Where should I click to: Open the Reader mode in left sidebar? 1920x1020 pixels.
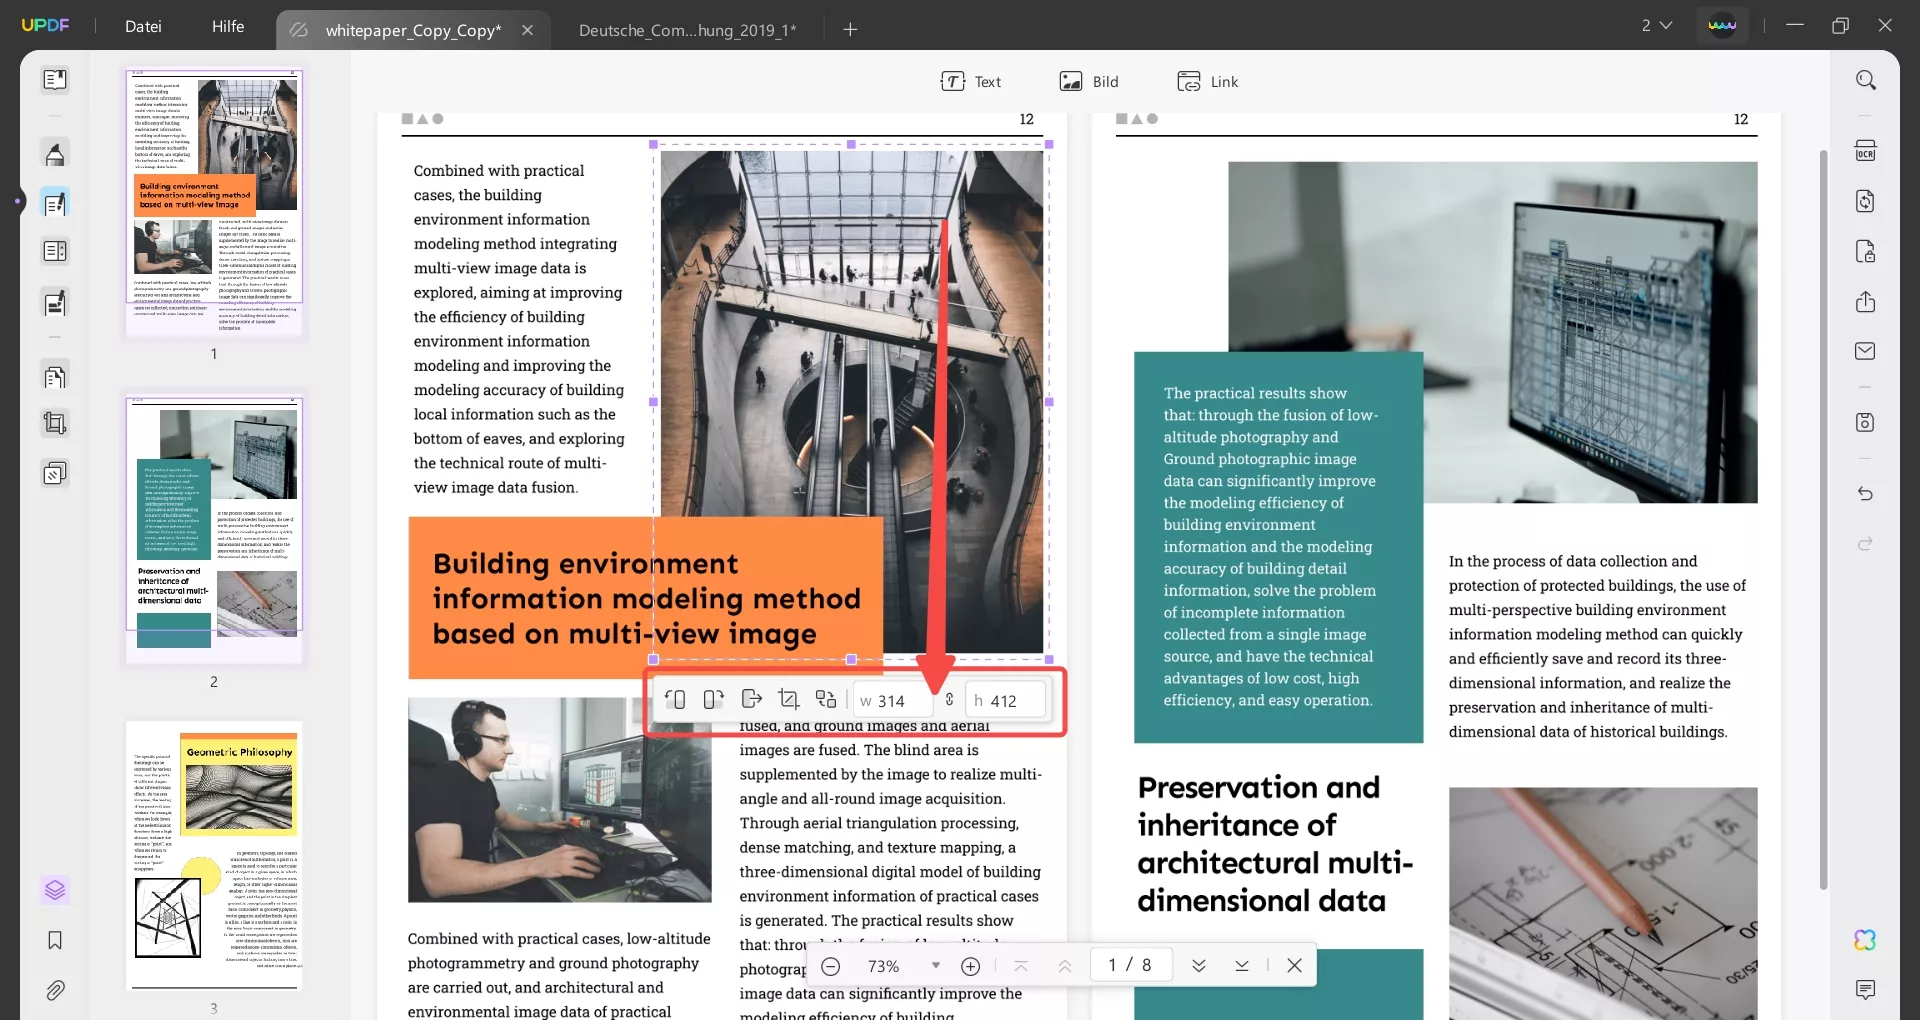pos(55,79)
